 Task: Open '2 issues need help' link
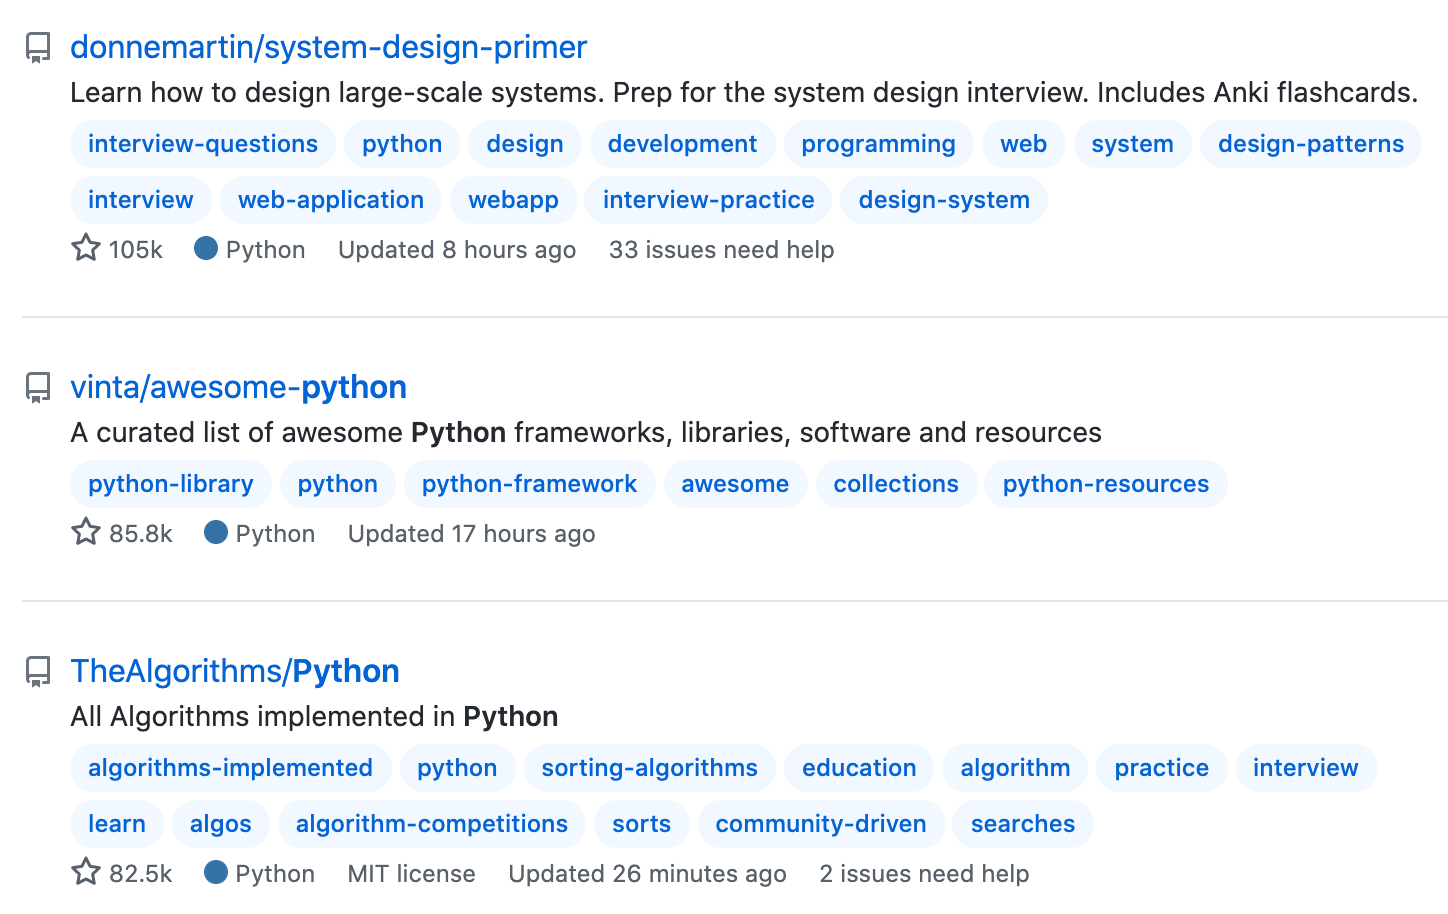tap(924, 873)
